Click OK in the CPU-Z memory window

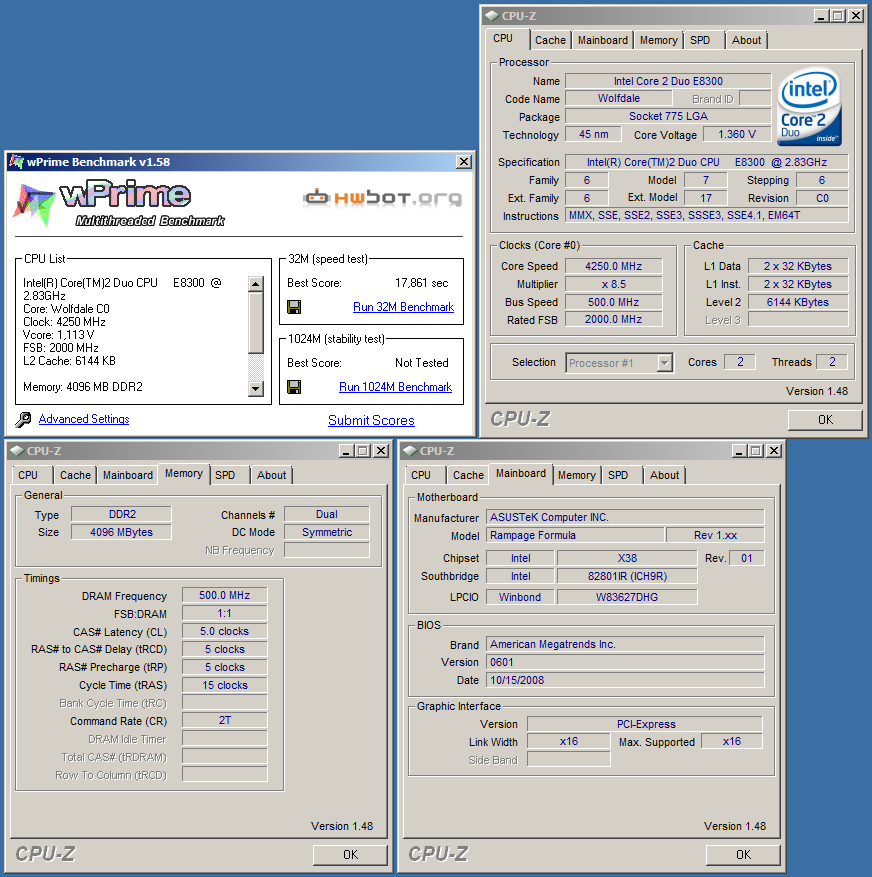[x=350, y=855]
